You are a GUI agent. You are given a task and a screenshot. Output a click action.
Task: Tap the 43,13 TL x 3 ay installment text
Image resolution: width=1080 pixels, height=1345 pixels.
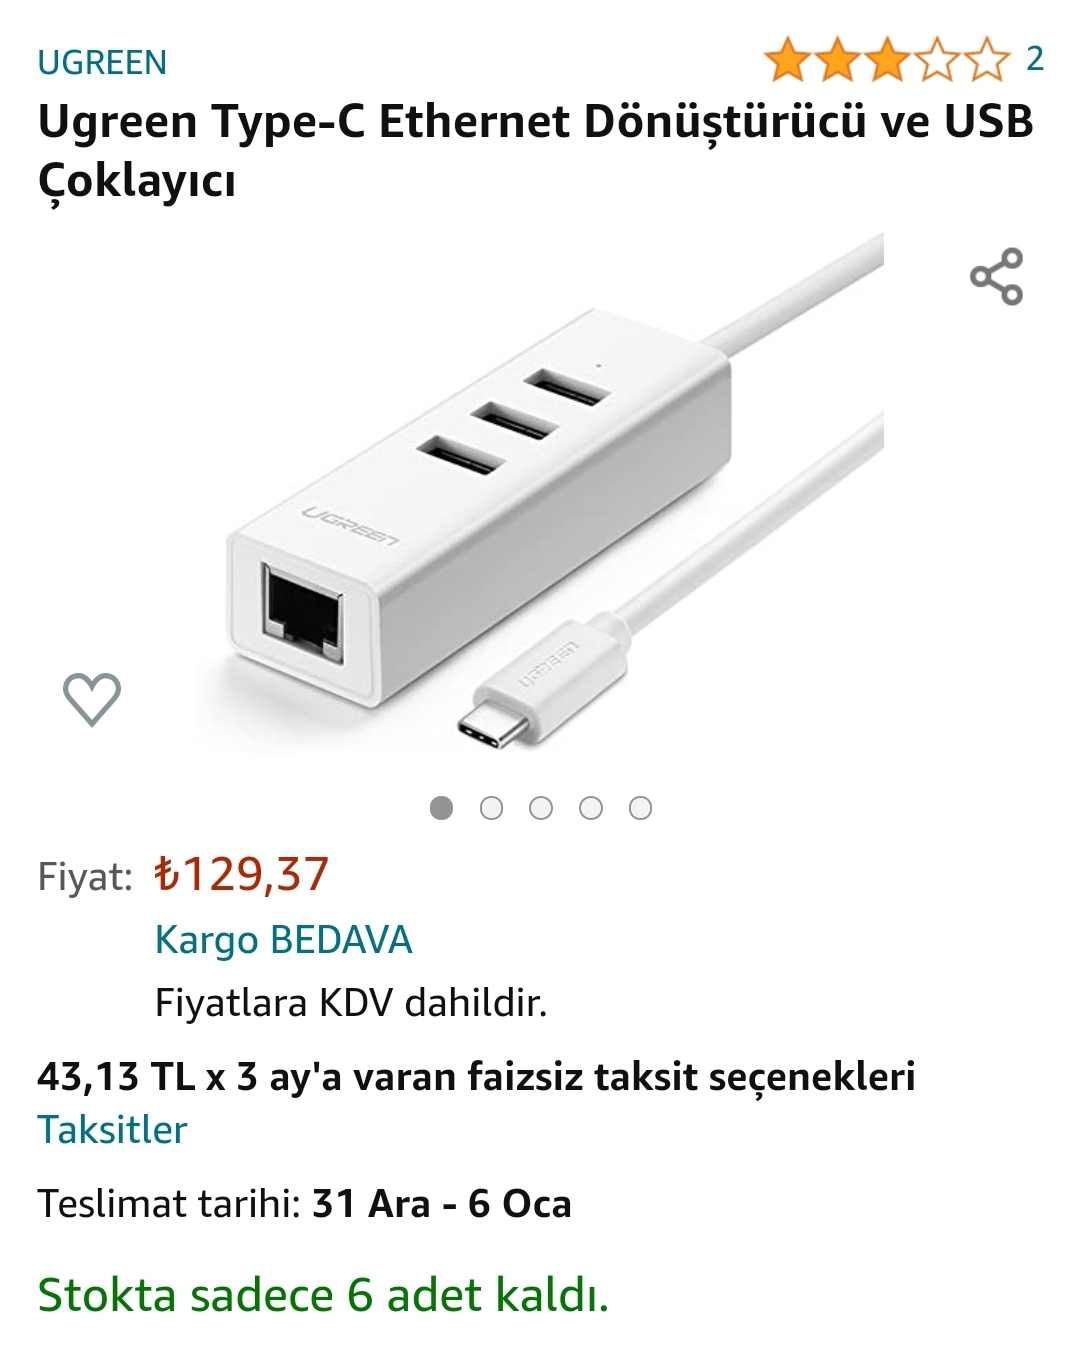tap(476, 1077)
